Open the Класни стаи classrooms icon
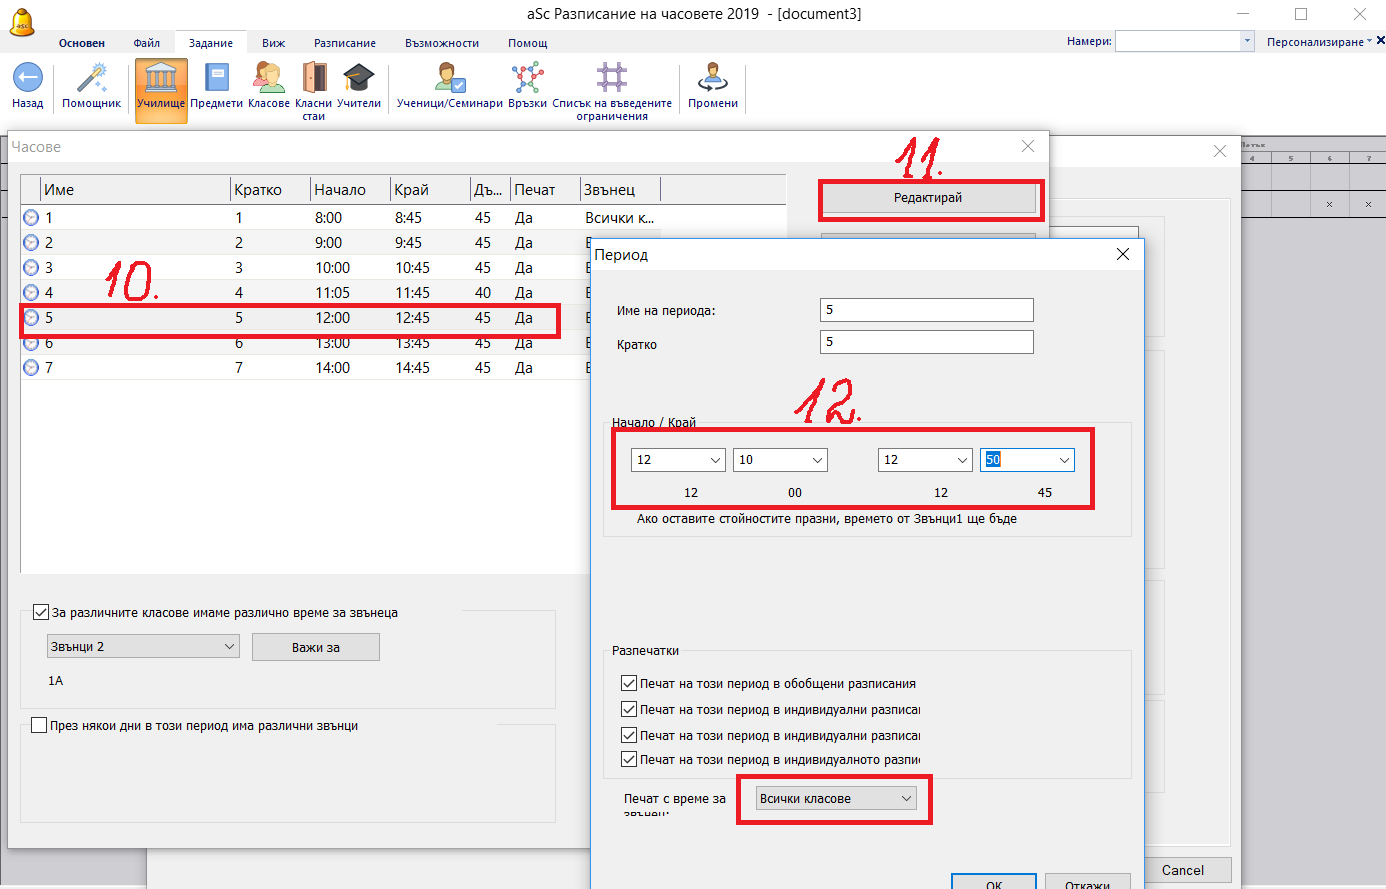 click(313, 79)
